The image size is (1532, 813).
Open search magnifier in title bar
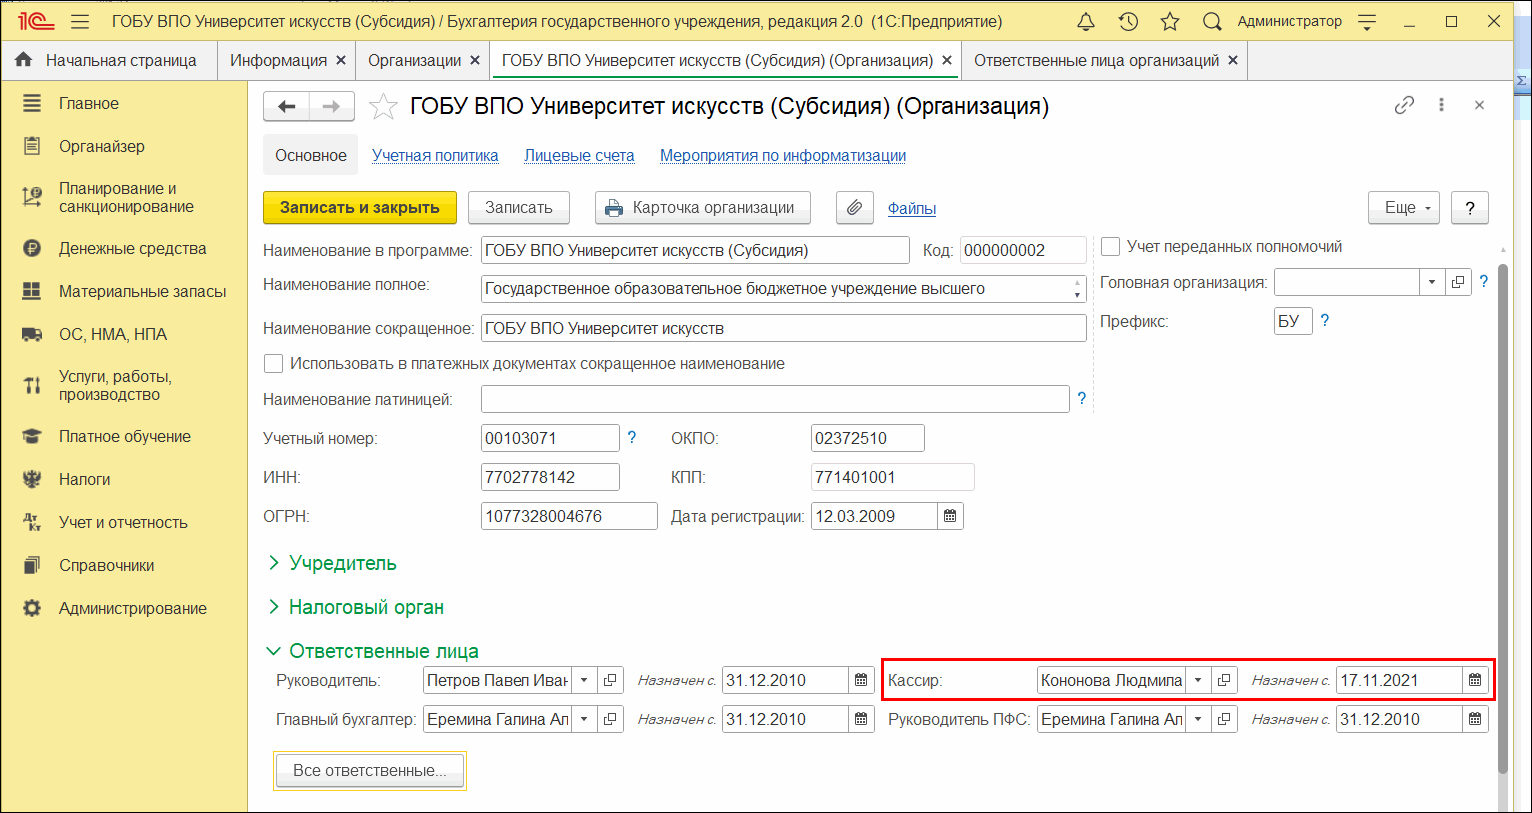point(1212,21)
